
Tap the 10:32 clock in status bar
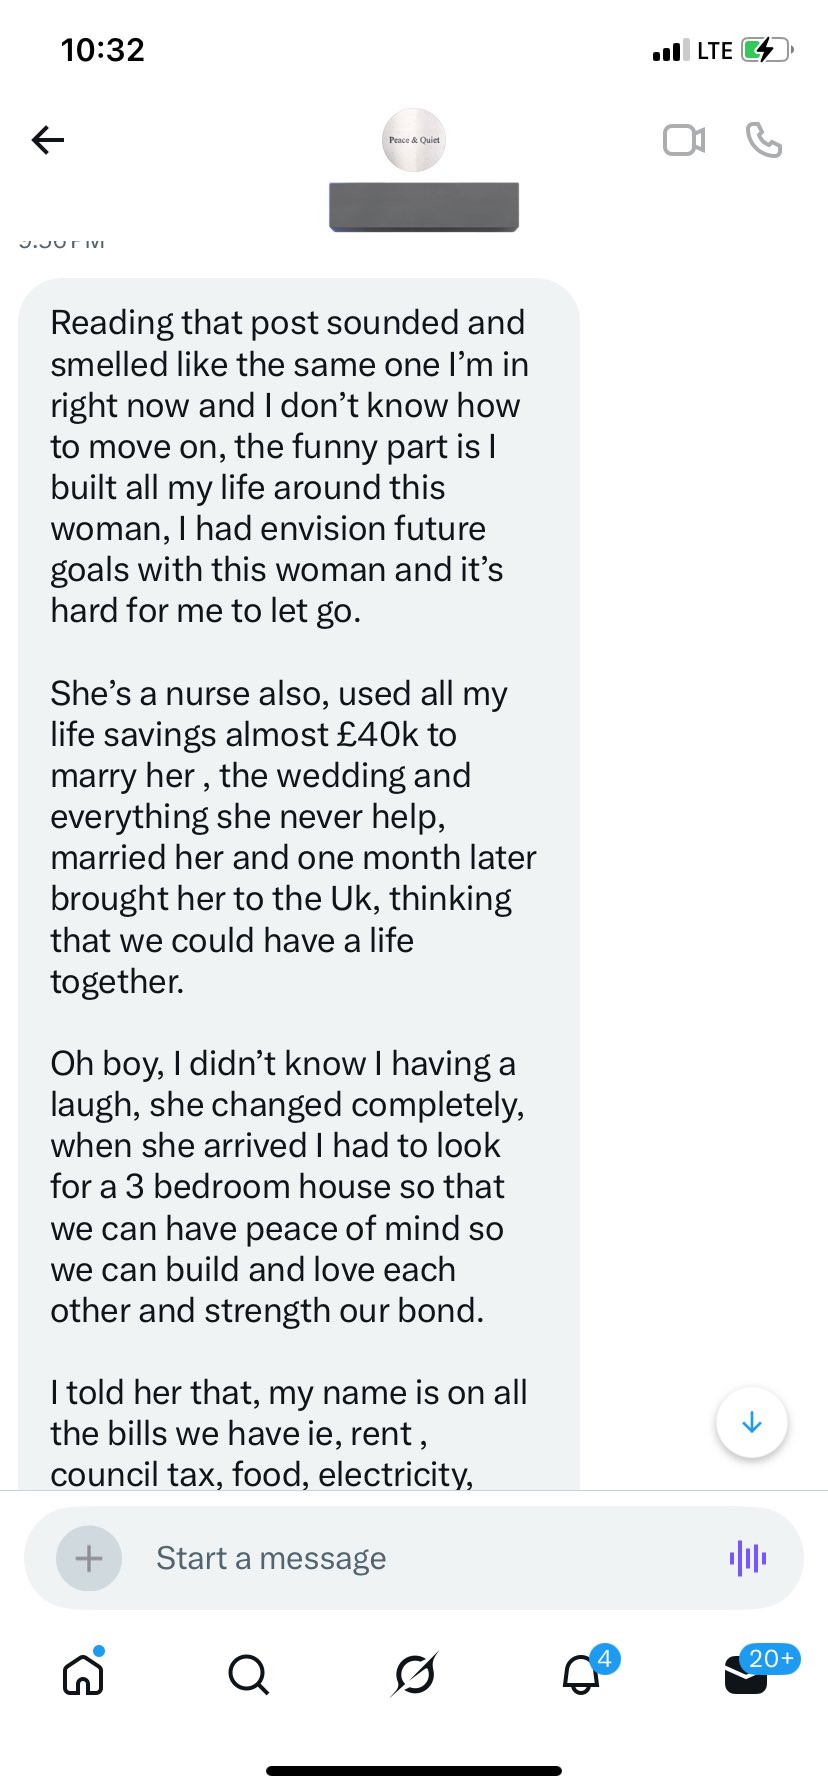click(x=103, y=50)
